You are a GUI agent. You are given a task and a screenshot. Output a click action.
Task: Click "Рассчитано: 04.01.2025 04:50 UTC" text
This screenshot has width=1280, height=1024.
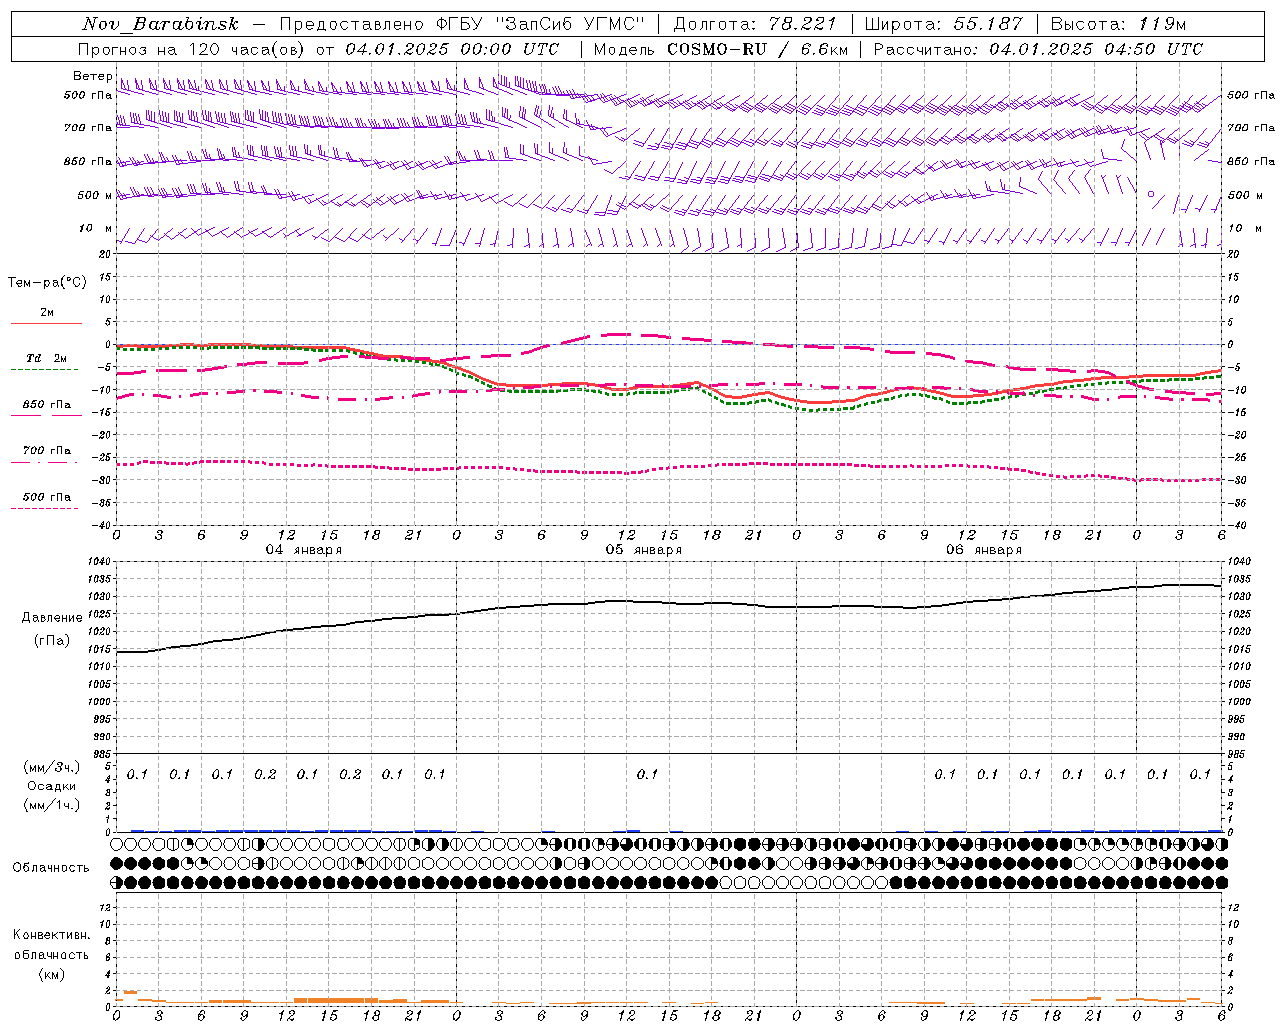click(1038, 49)
